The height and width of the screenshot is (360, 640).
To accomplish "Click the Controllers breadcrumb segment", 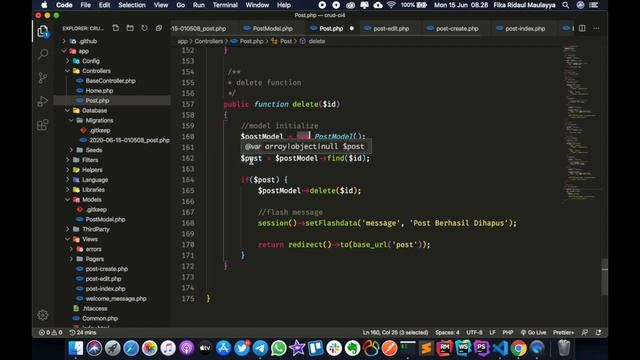I will tap(209, 41).
